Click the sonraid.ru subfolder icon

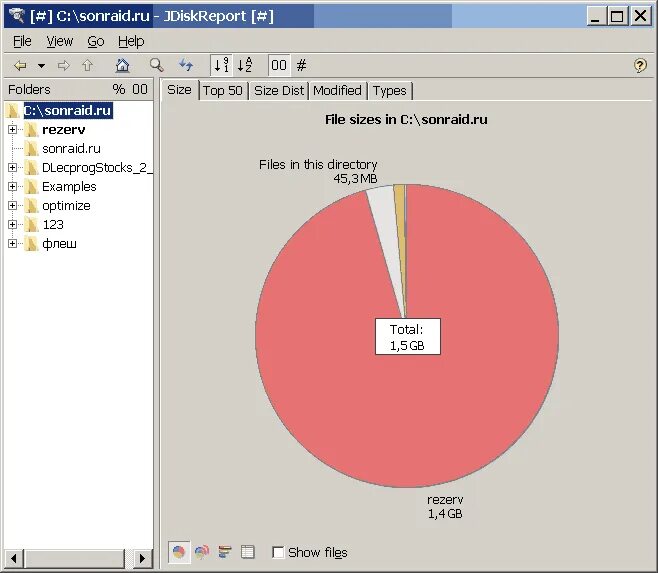click(31, 149)
